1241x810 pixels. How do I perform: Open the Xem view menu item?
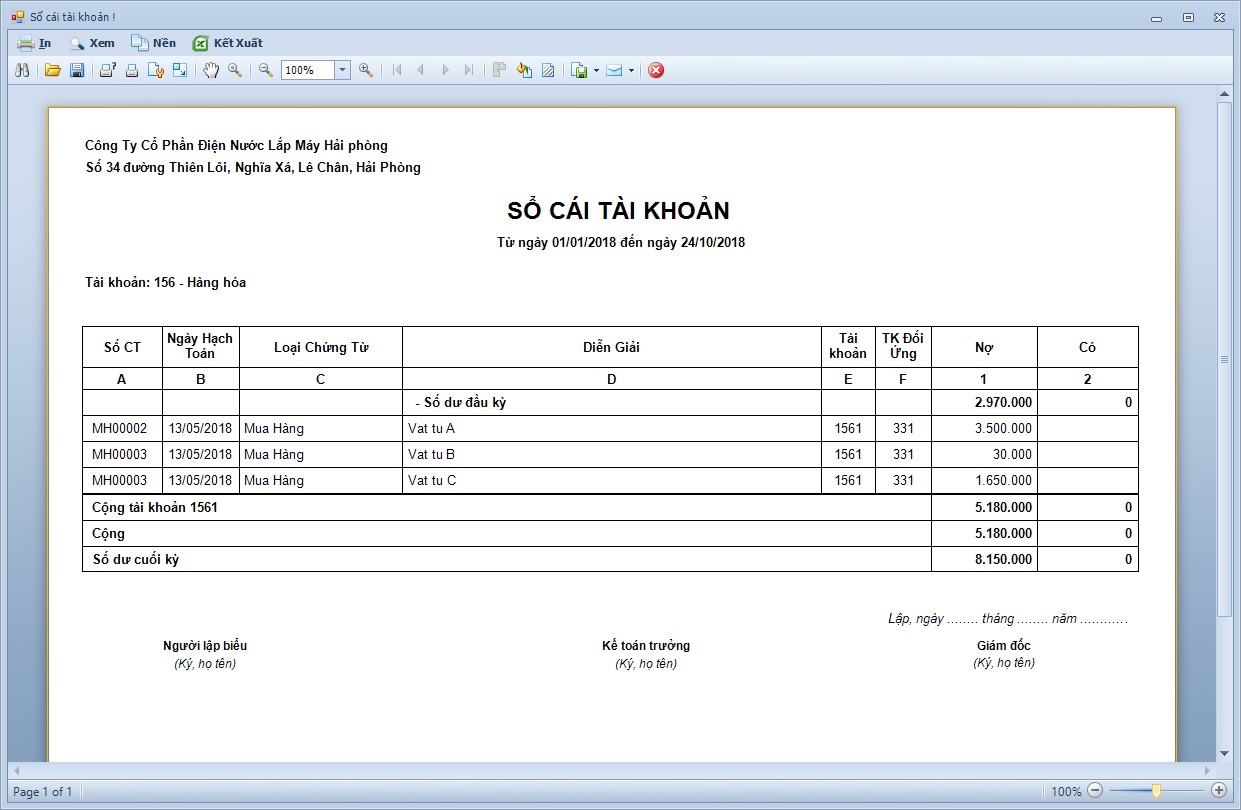pos(92,43)
